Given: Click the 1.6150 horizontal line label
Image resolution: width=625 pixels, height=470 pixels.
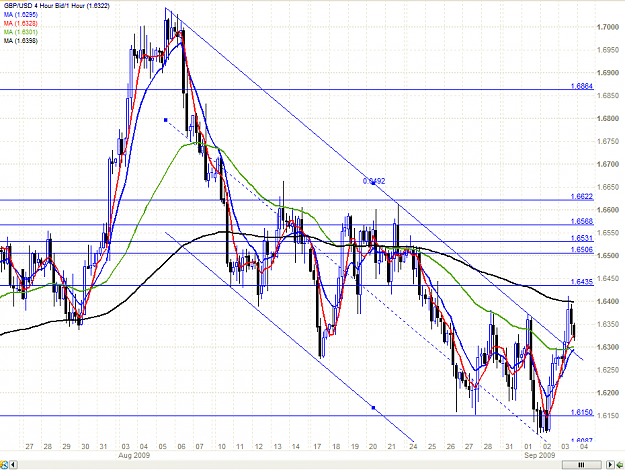Looking at the screenshot, I should [582, 412].
